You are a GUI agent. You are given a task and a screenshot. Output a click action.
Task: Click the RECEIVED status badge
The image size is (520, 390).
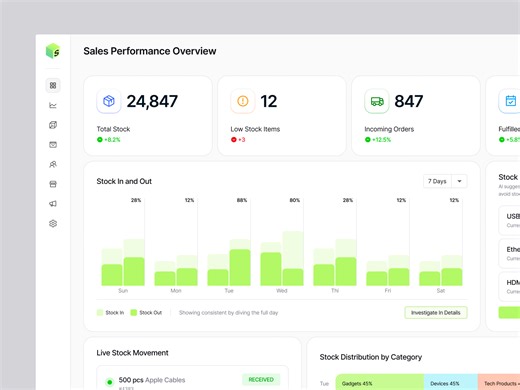coord(261,380)
